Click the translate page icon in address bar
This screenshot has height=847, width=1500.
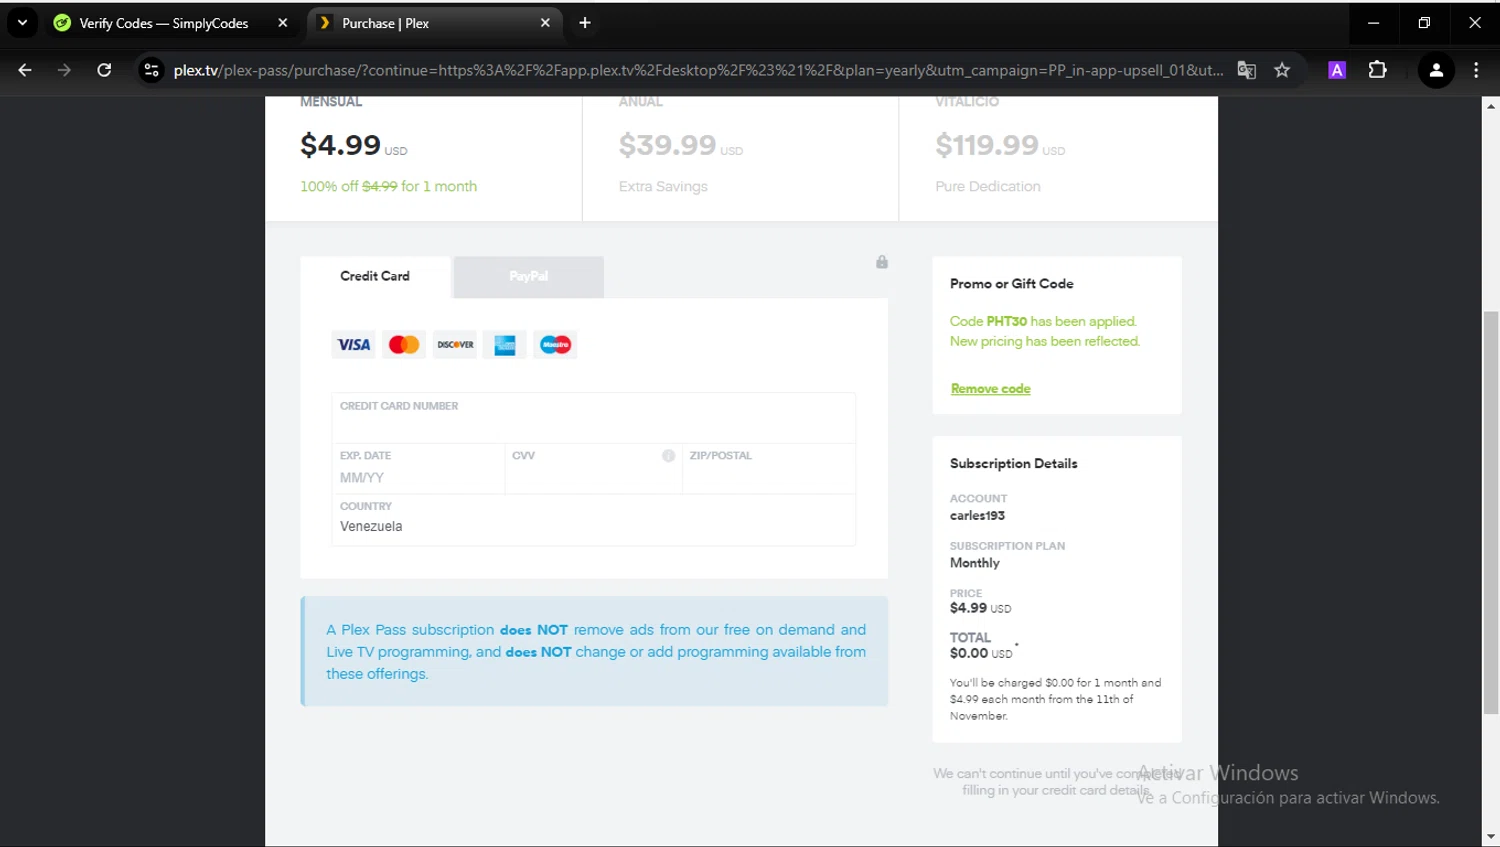click(x=1246, y=70)
